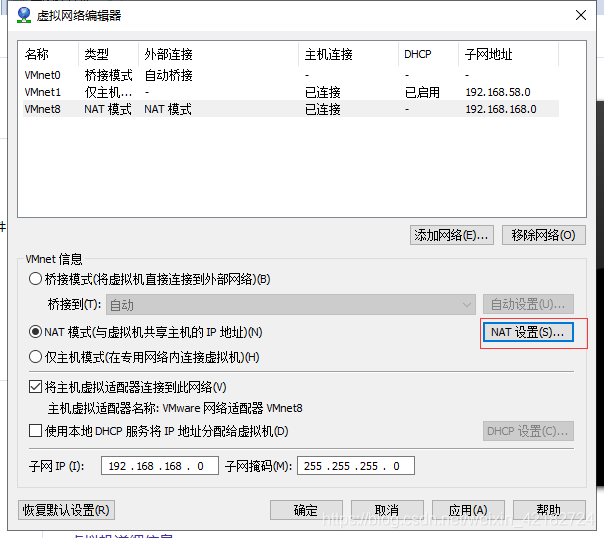Image resolution: width=604 pixels, height=538 pixels.
Task: Open the 桥接到 dropdown showing 自动
Action: (x=291, y=305)
